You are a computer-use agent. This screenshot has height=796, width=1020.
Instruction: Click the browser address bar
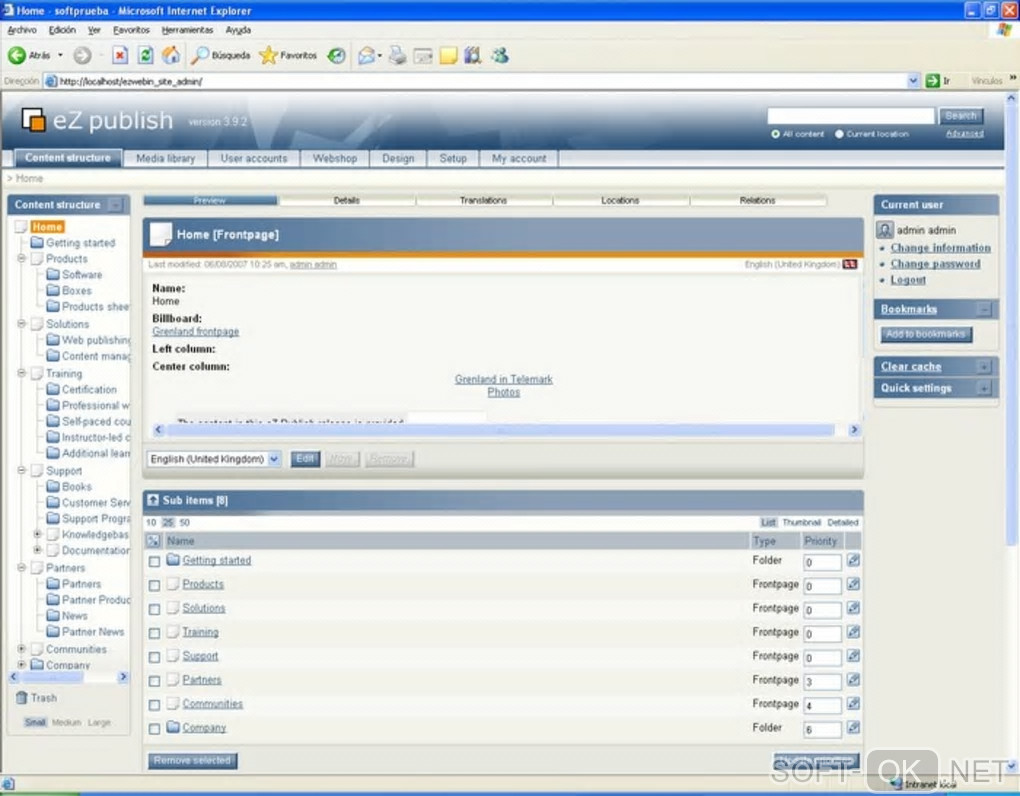[481, 81]
